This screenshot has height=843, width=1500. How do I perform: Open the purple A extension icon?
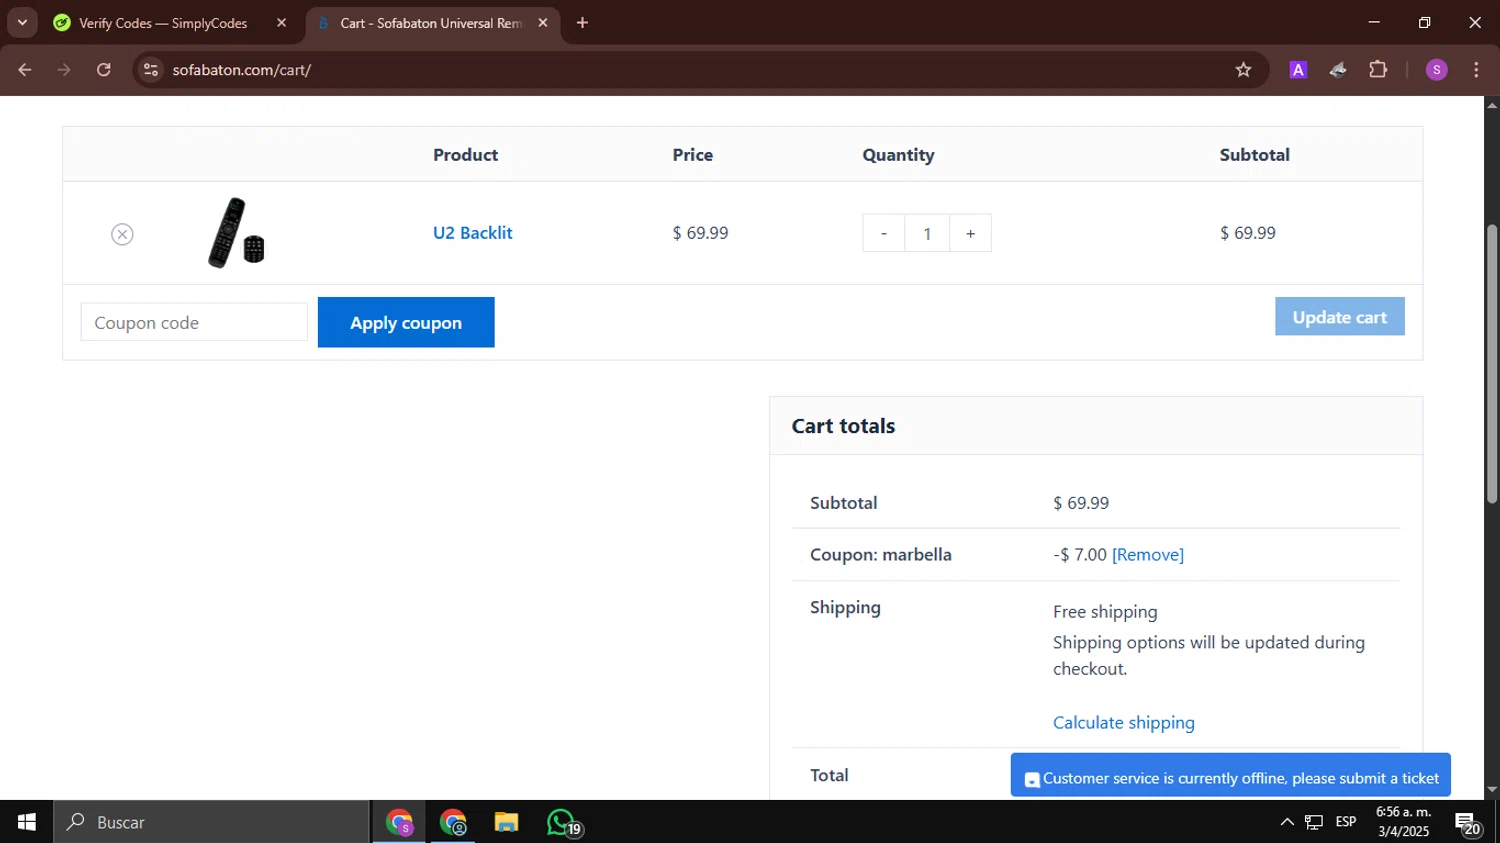[1298, 70]
